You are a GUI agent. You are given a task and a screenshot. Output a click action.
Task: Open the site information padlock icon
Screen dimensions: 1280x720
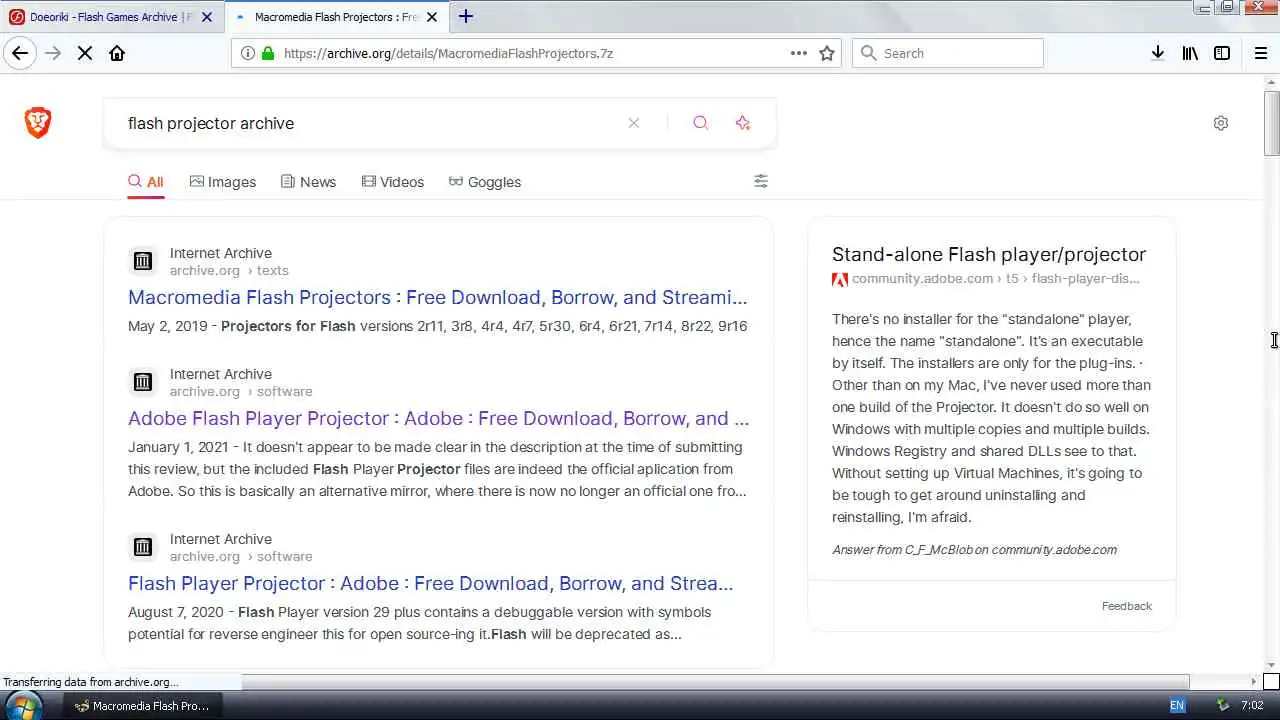(267, 53)
